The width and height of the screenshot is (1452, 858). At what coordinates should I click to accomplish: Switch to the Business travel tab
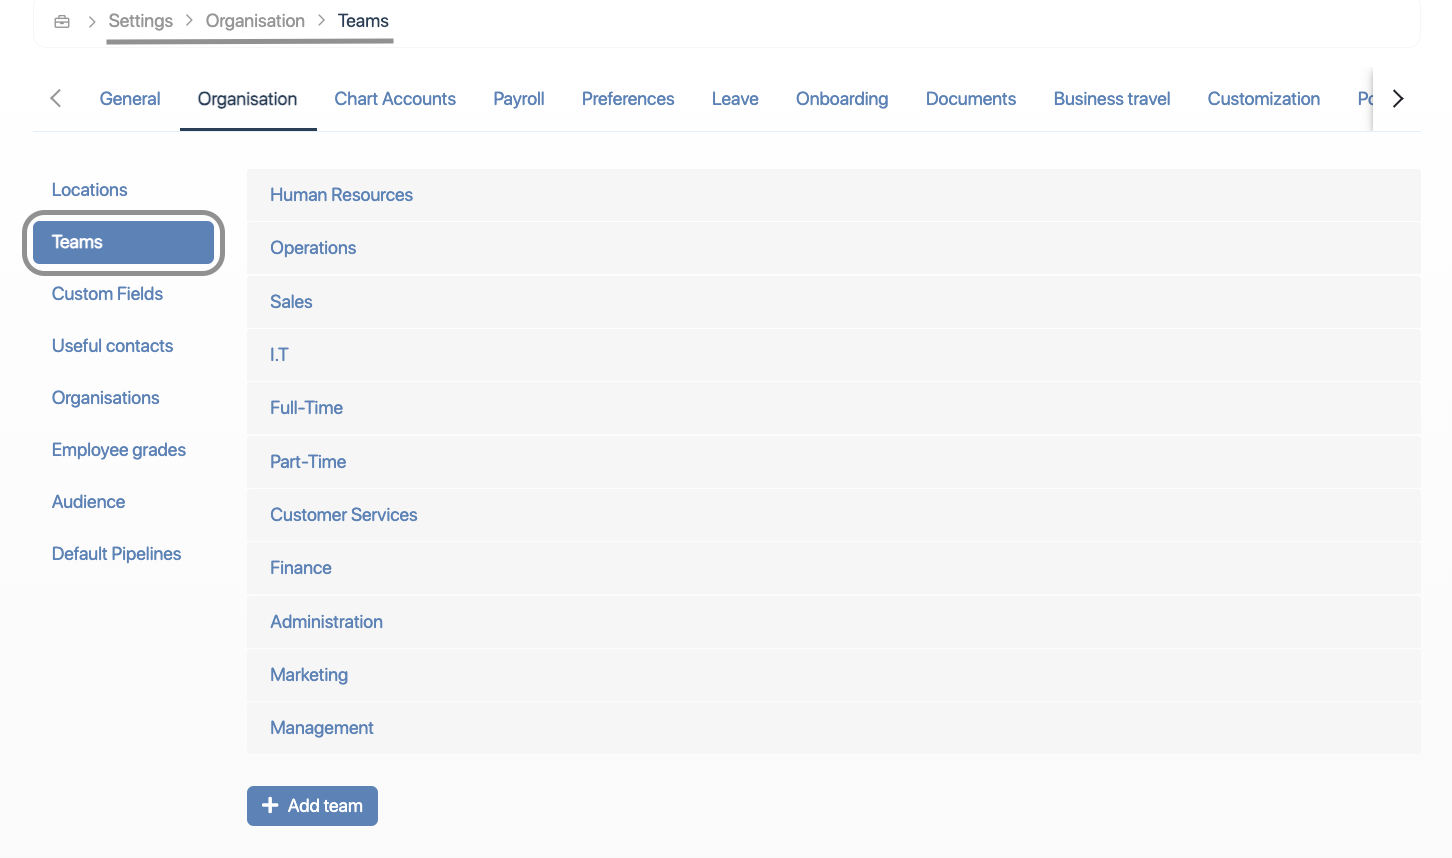click(x=1111, y=99)
